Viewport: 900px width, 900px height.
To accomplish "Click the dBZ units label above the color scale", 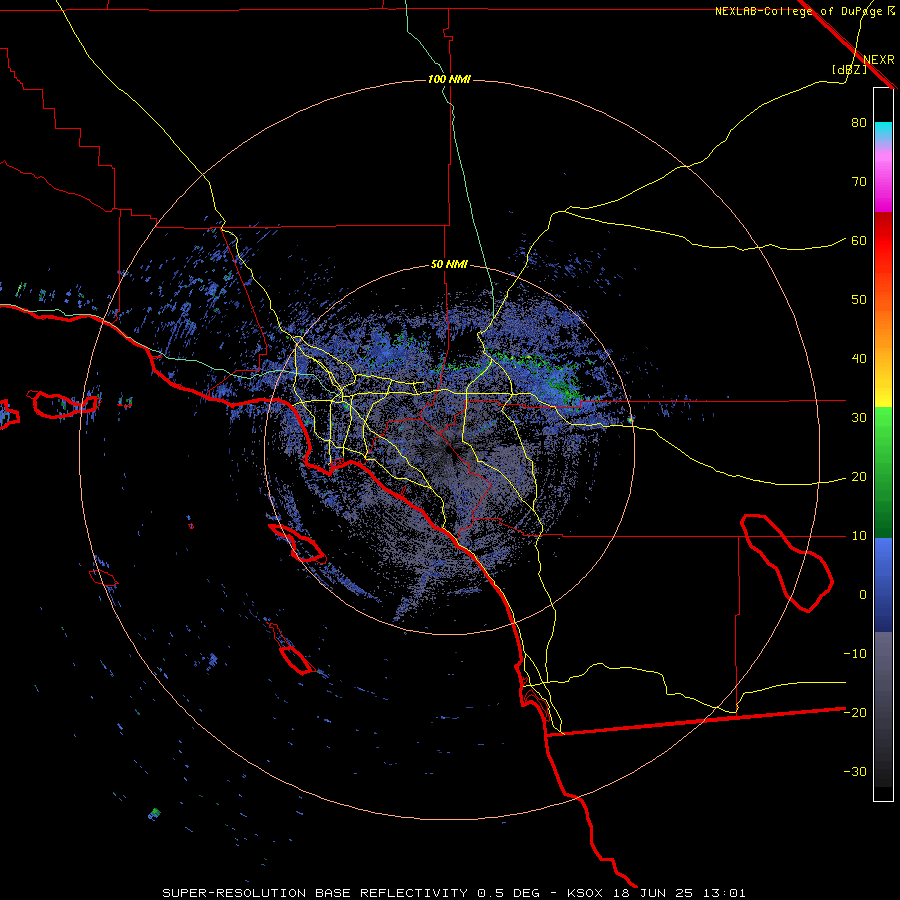I will pos(849,69).
